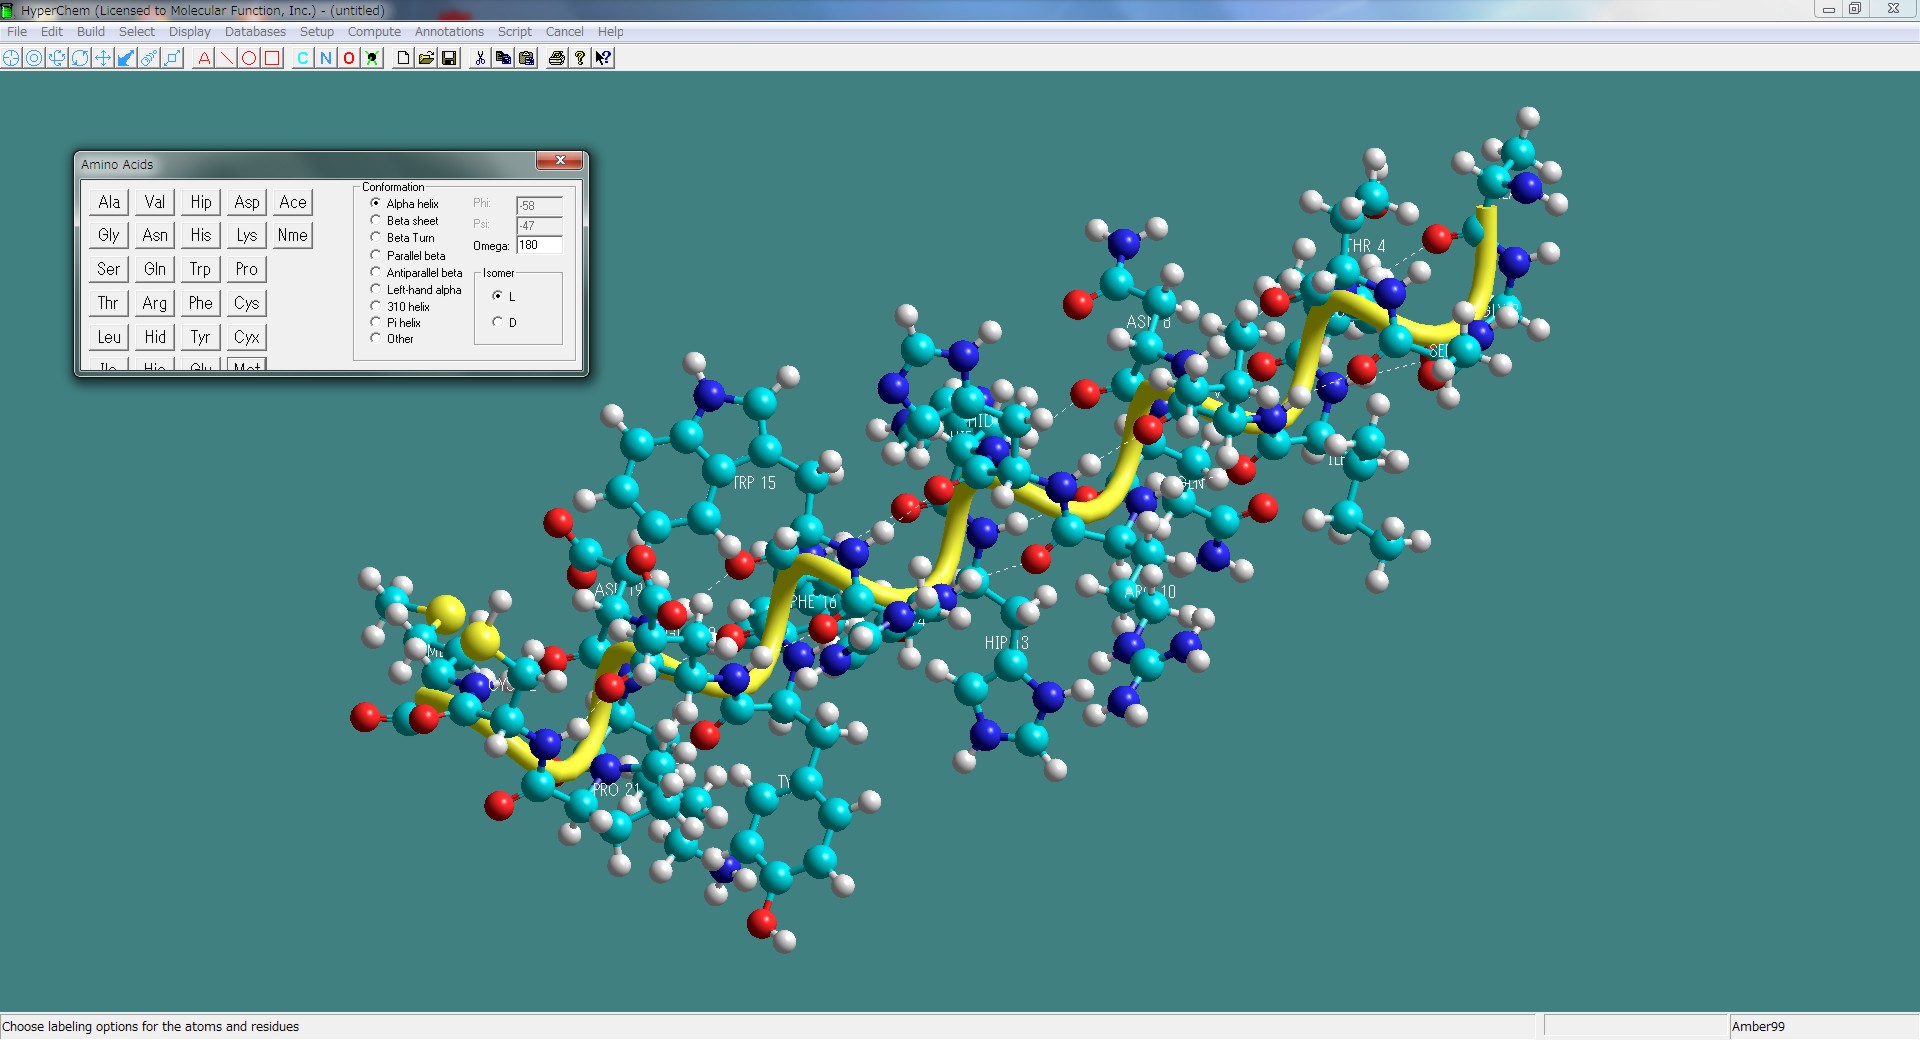Copy selection with toolbar copy icon
Image resolution: width=1920 pixels, height=1040 pixels.
pyautogui.click(x=503, y=58)
